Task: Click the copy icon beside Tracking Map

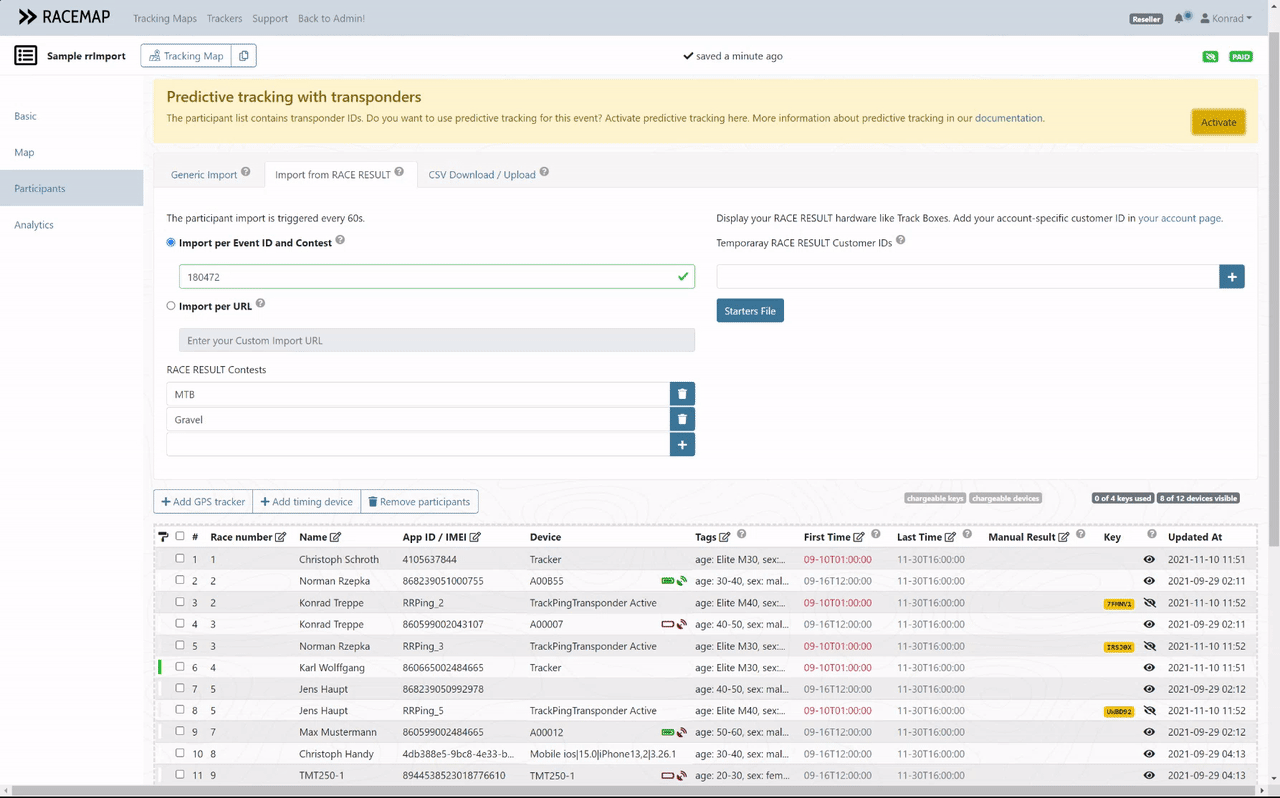Action: click(244, 56)
